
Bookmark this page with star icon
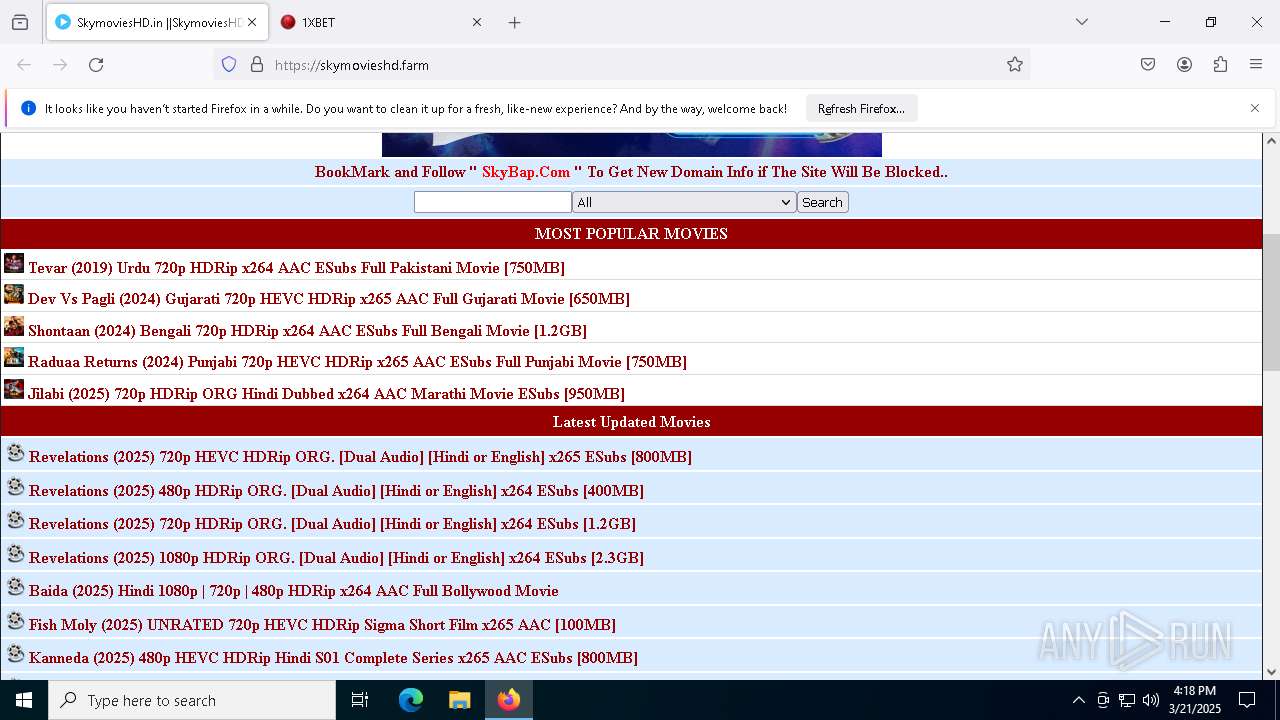[1015, 65]
